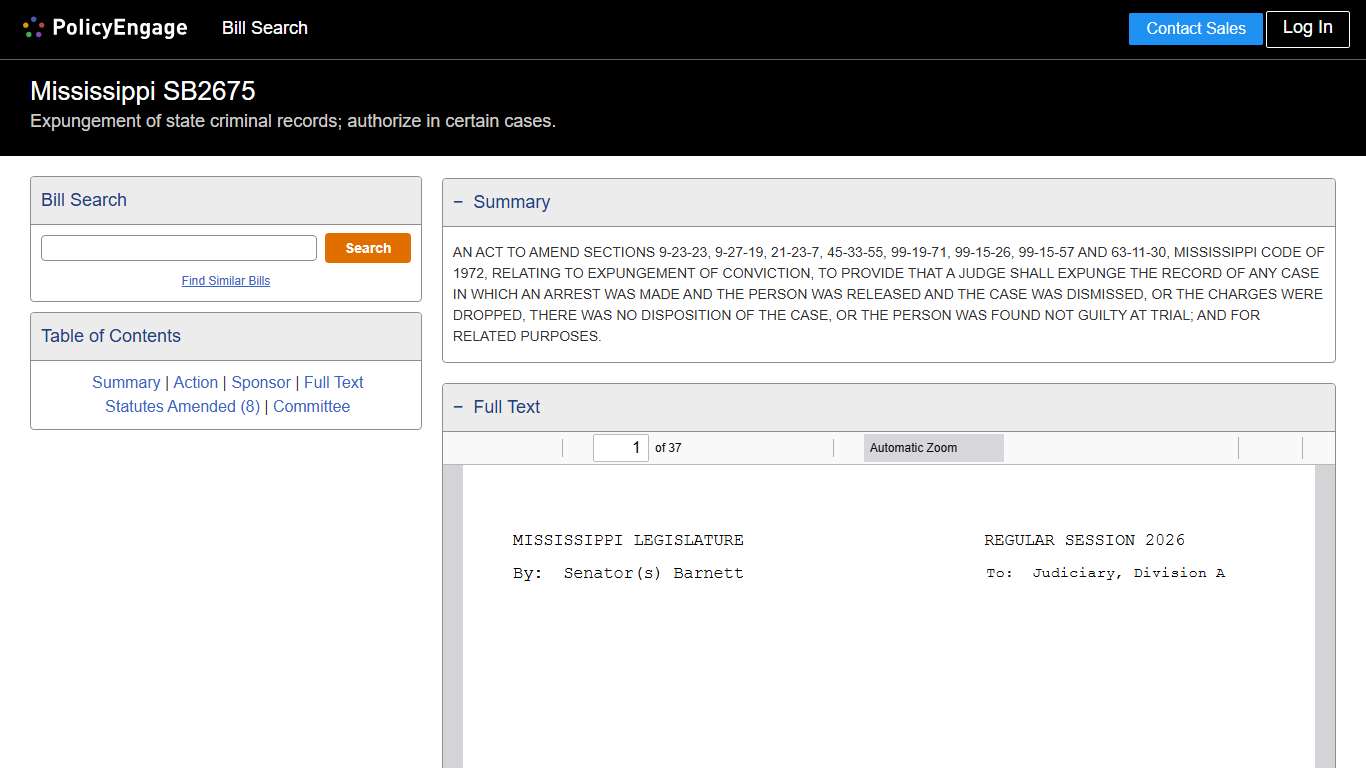Focus the bill search text field
Image resolution: width=1366 pixels, height=768 pixels.
click(179, 248)
